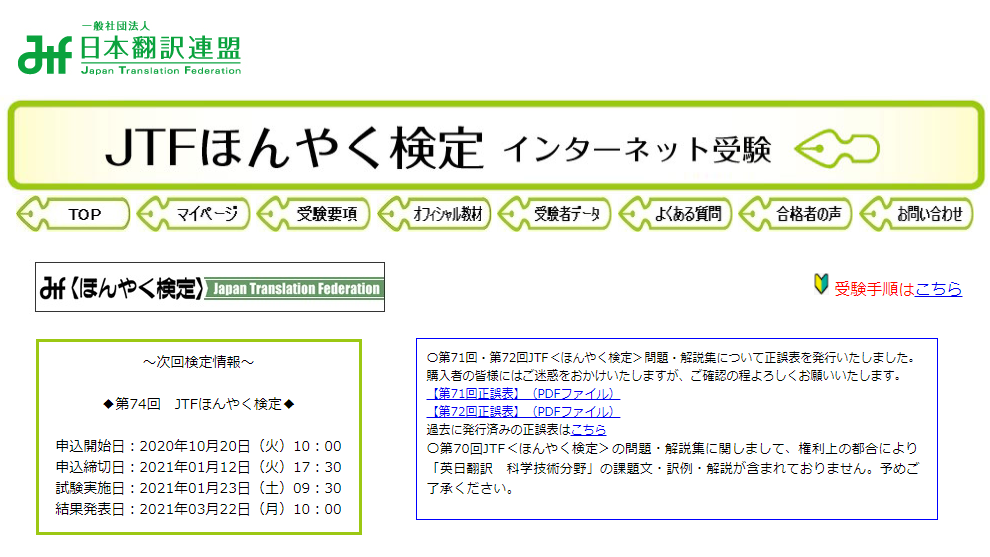
Task: Follow the こちら link for past 正誤表
Action: click(x=588, y=429)
